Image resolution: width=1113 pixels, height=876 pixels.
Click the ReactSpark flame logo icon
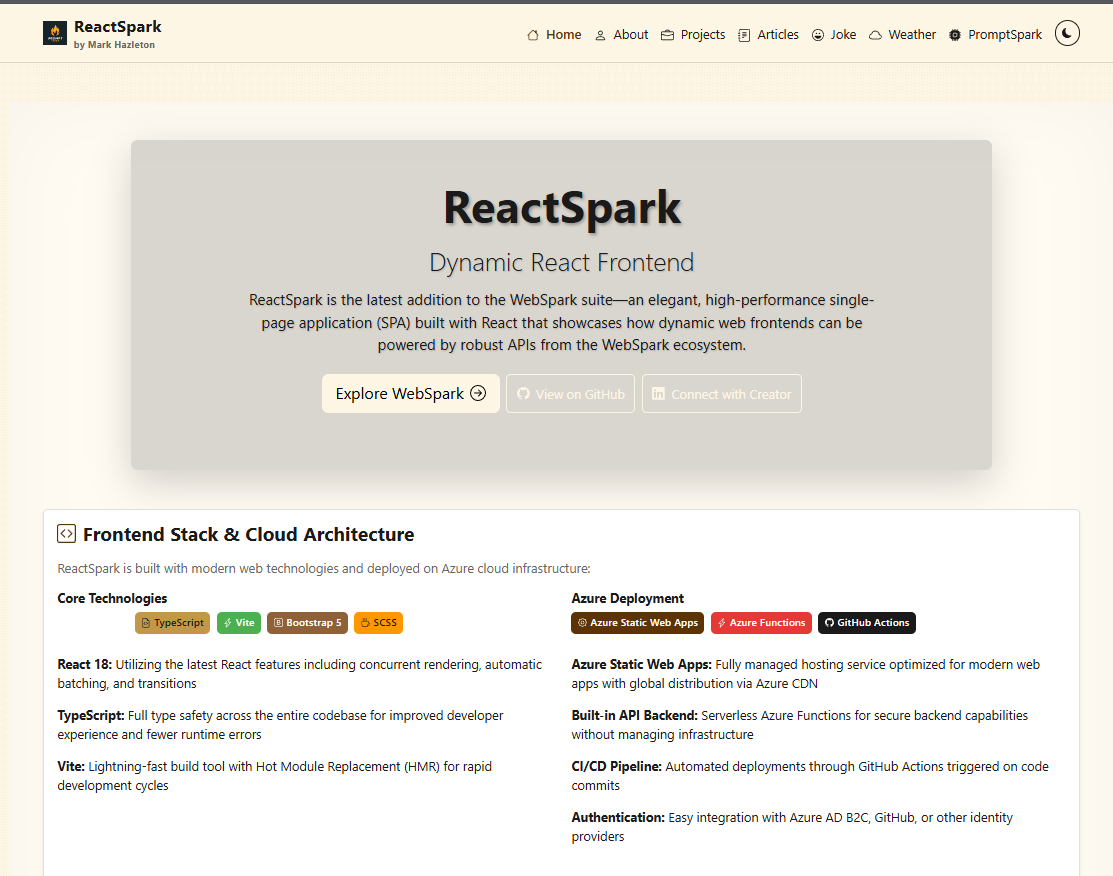[x=55, y=32]
